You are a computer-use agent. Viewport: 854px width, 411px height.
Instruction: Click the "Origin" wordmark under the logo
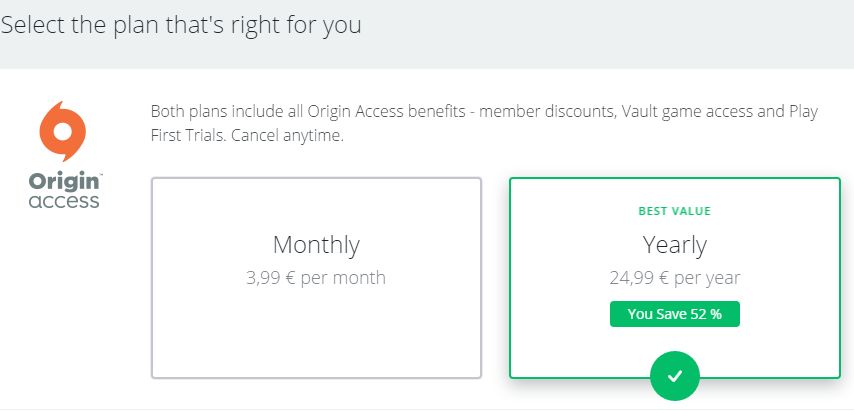click(x=64, y=182)
